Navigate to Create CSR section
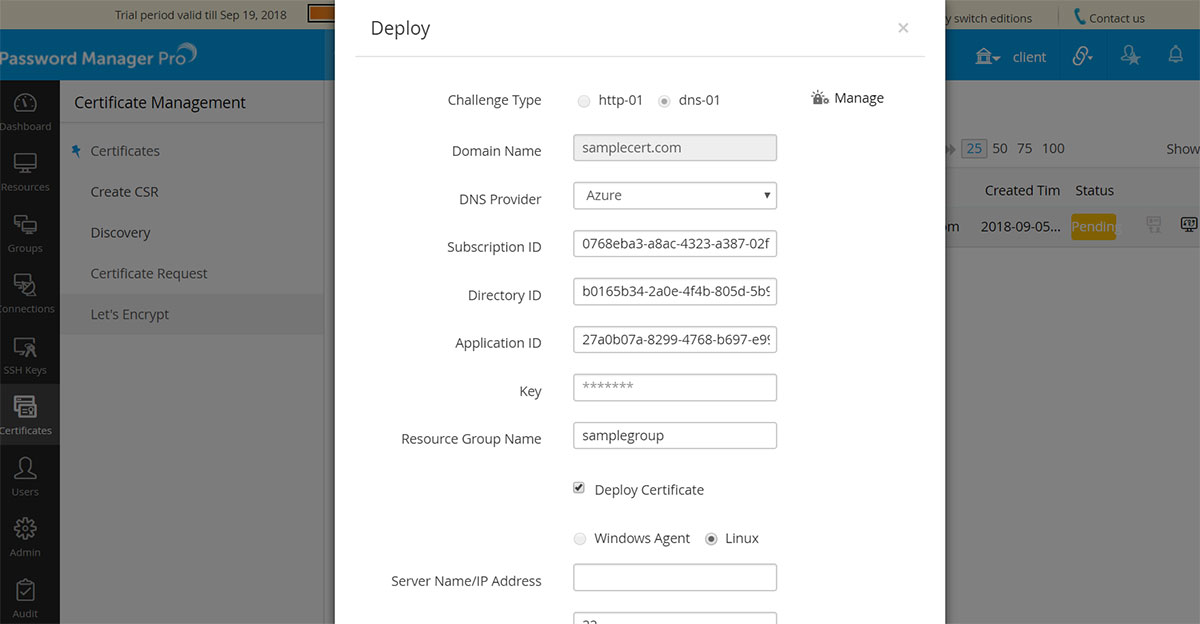The height and width of the screenshot is (624, 1200). [x=124, y=192]
